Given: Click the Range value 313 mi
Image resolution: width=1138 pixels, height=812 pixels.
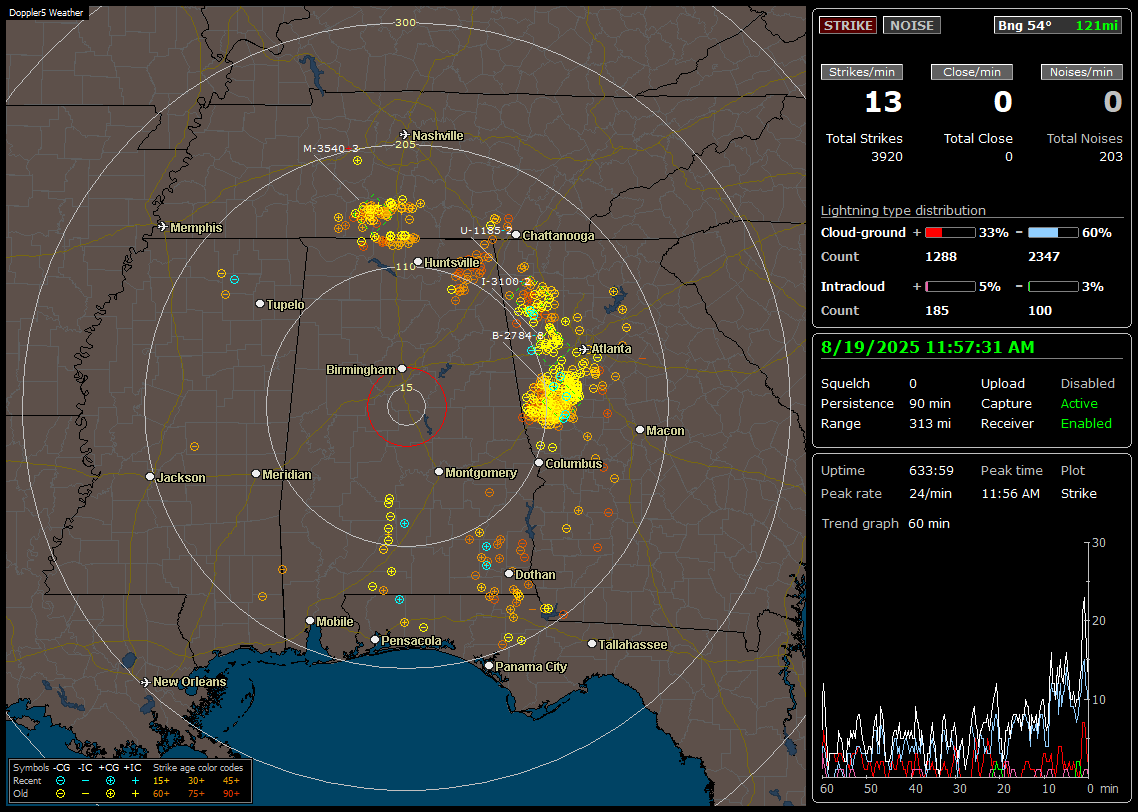Looking at the screenshot, I should (x=930, y=424).
